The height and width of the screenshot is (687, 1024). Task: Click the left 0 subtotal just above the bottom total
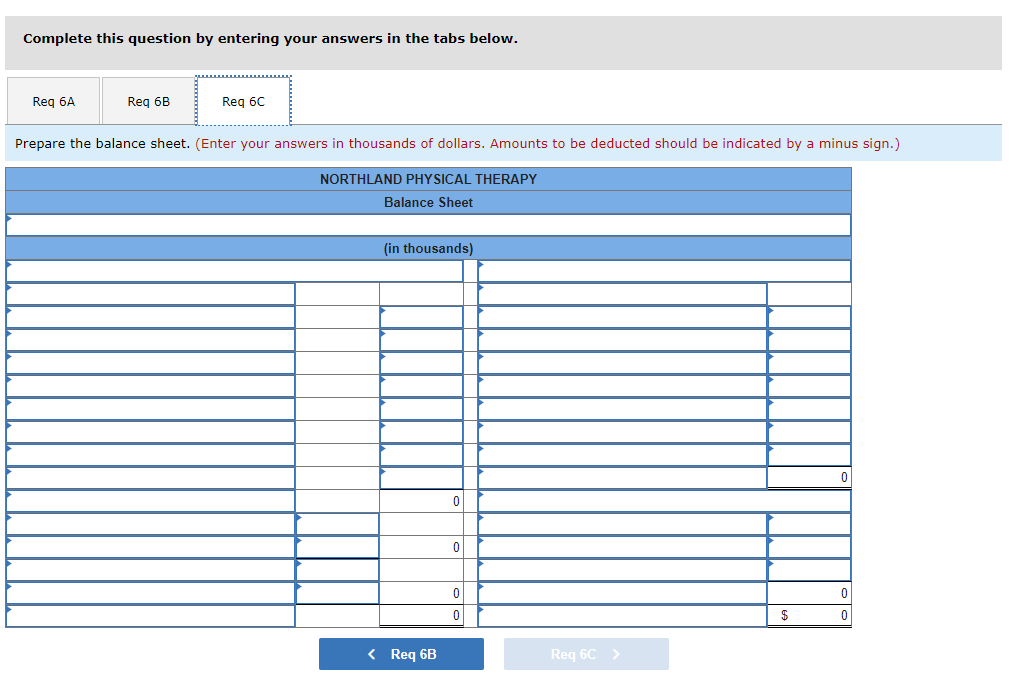tap(421, 593)
